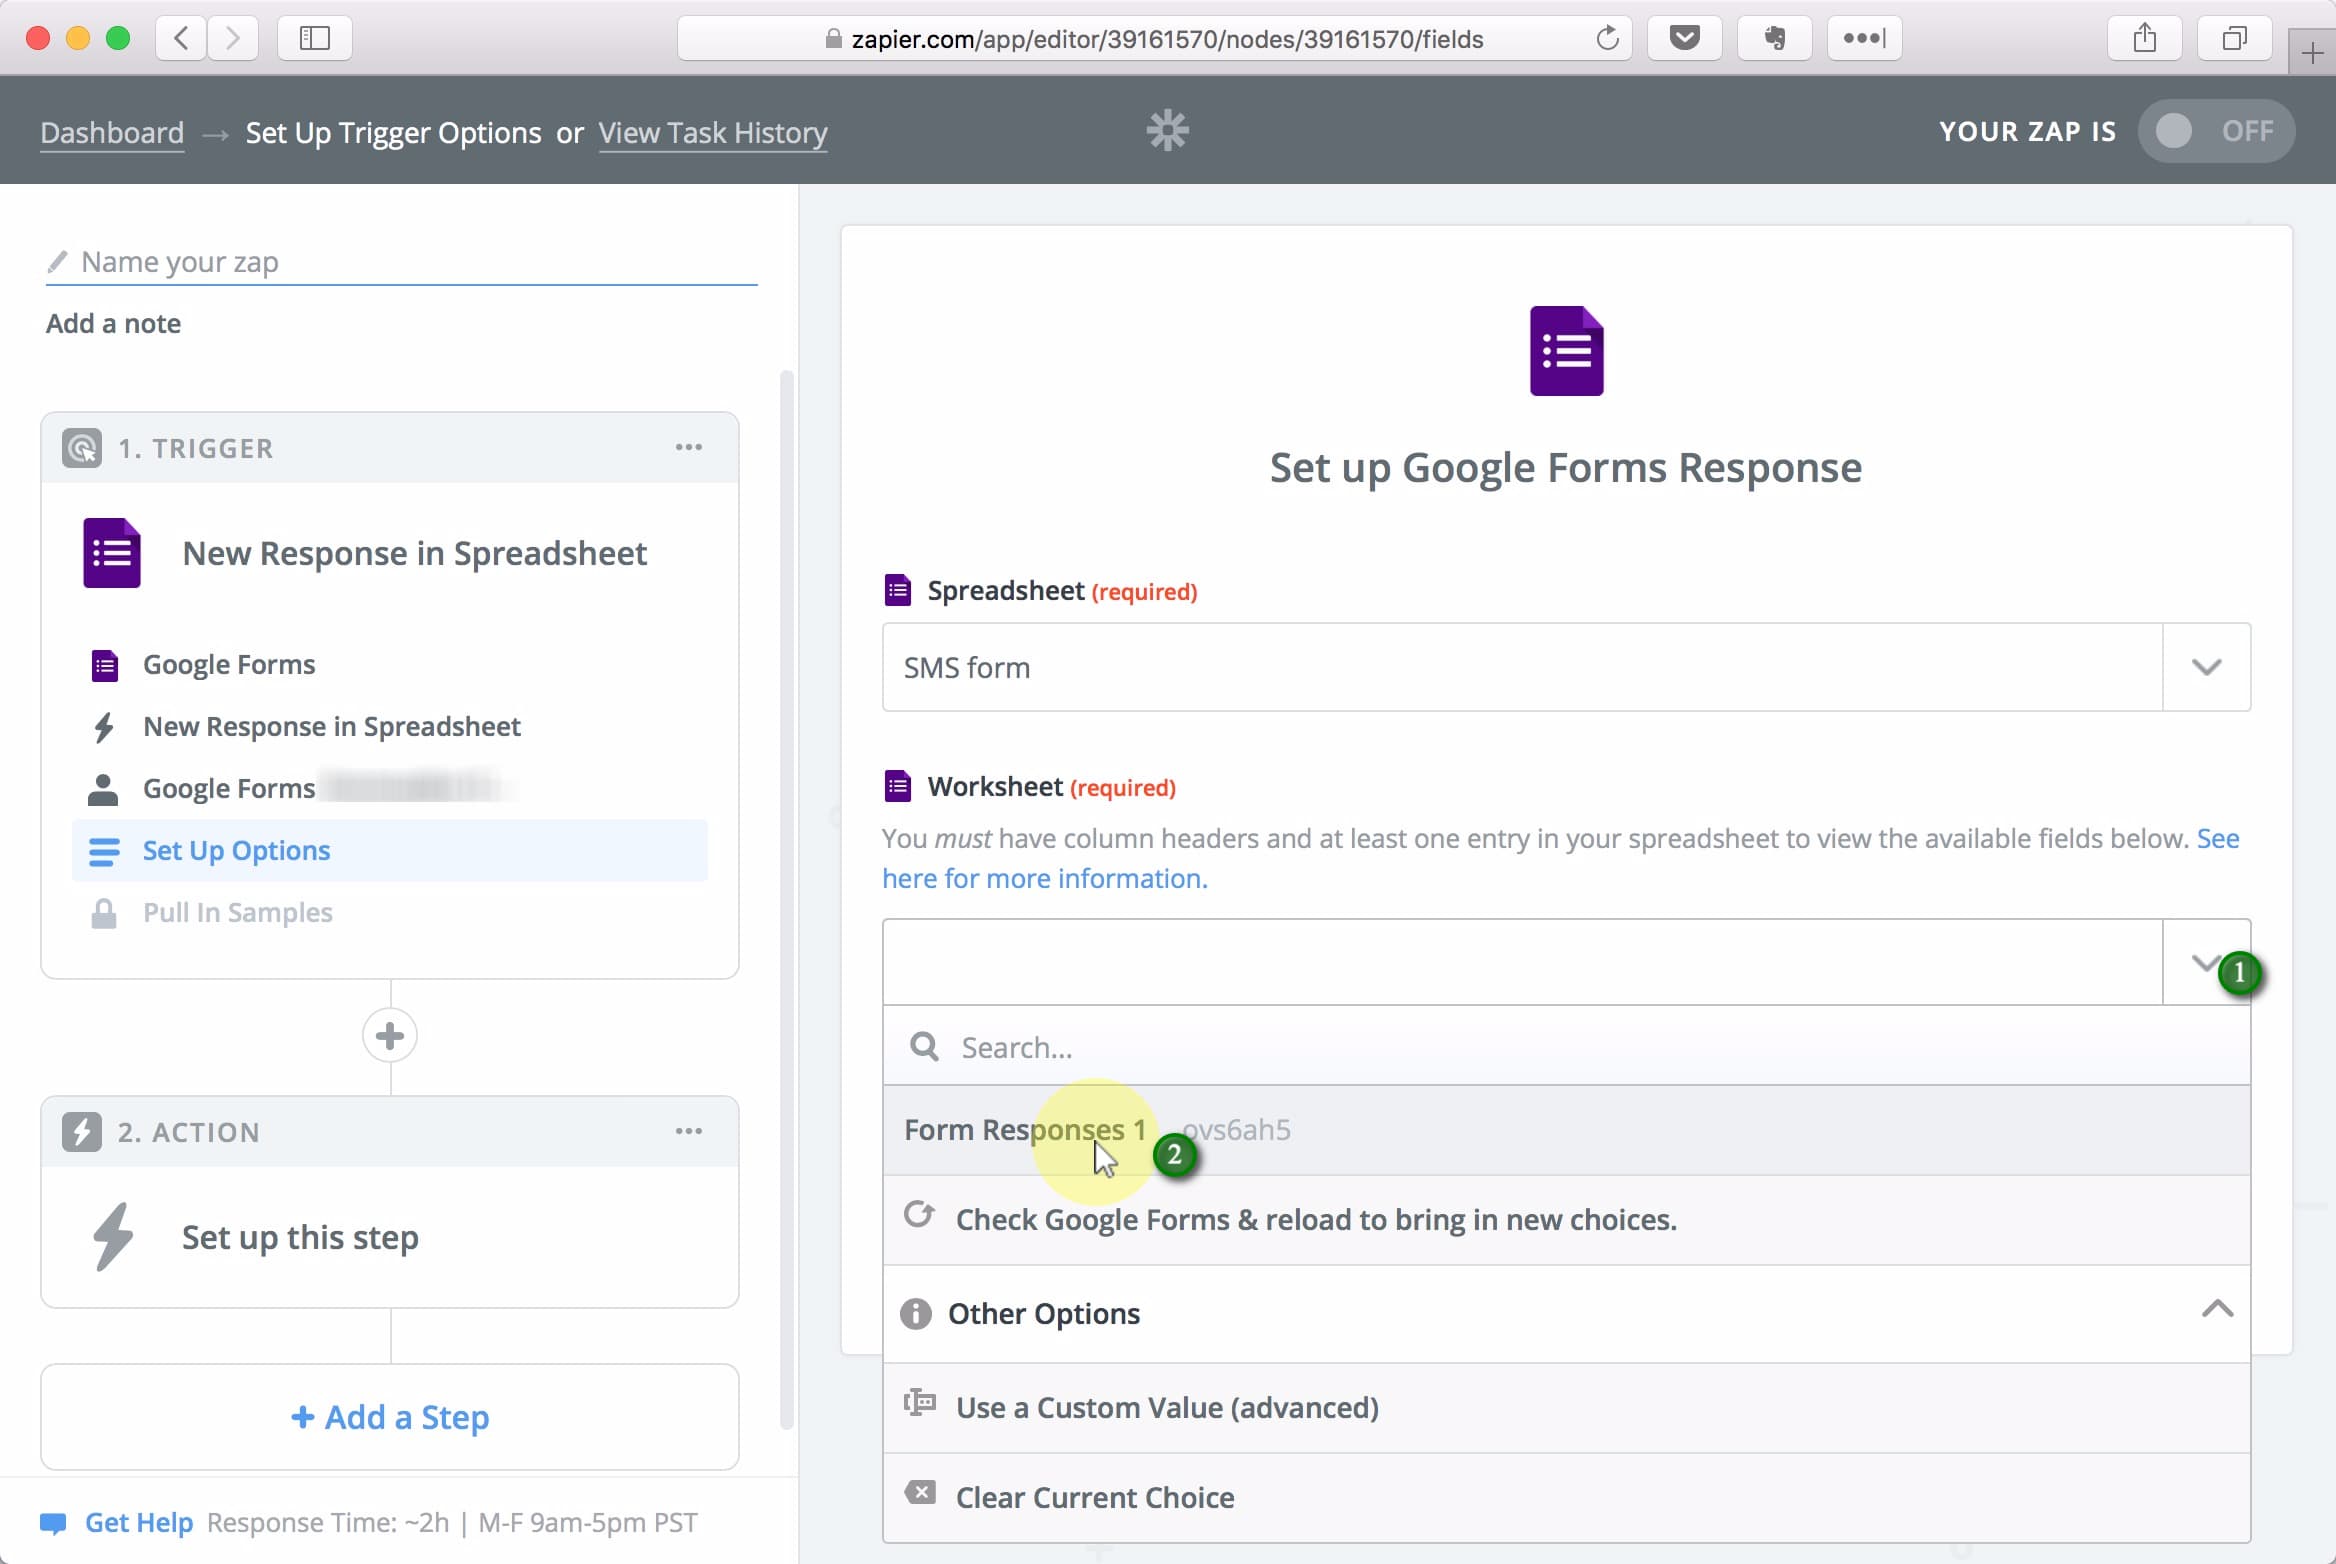Collapse the Other Options section
The height and width of the screenshot is (1564, 2336).
(2217, 1310)
